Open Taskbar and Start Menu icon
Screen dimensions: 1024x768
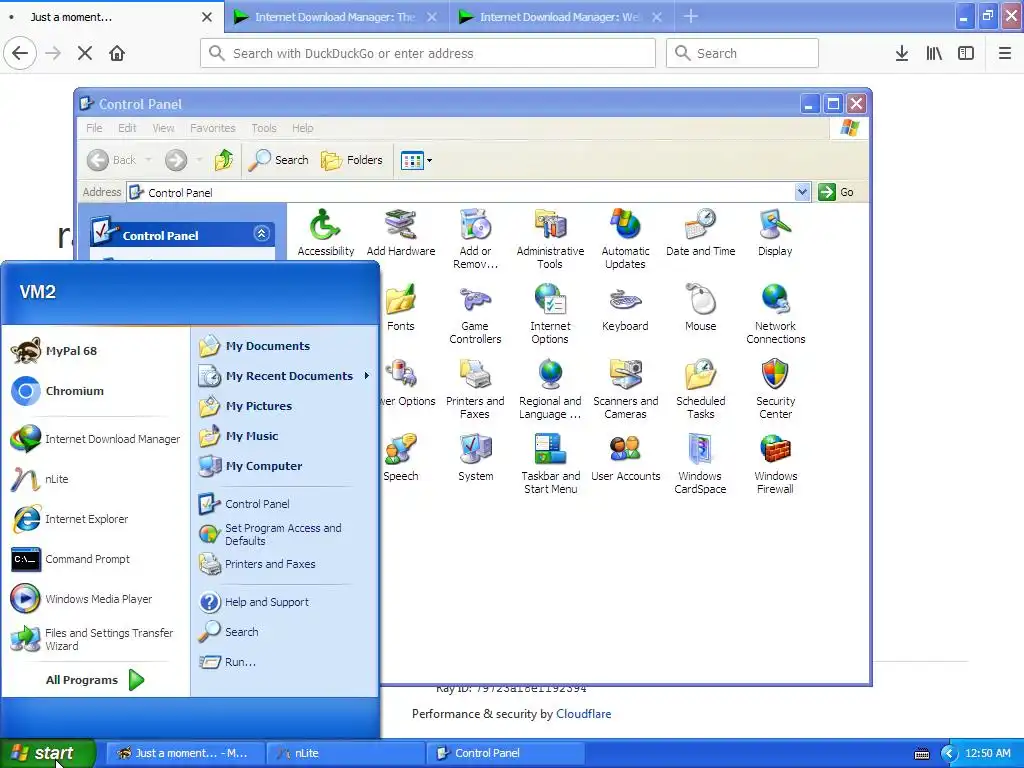click(x=550, y=464)
